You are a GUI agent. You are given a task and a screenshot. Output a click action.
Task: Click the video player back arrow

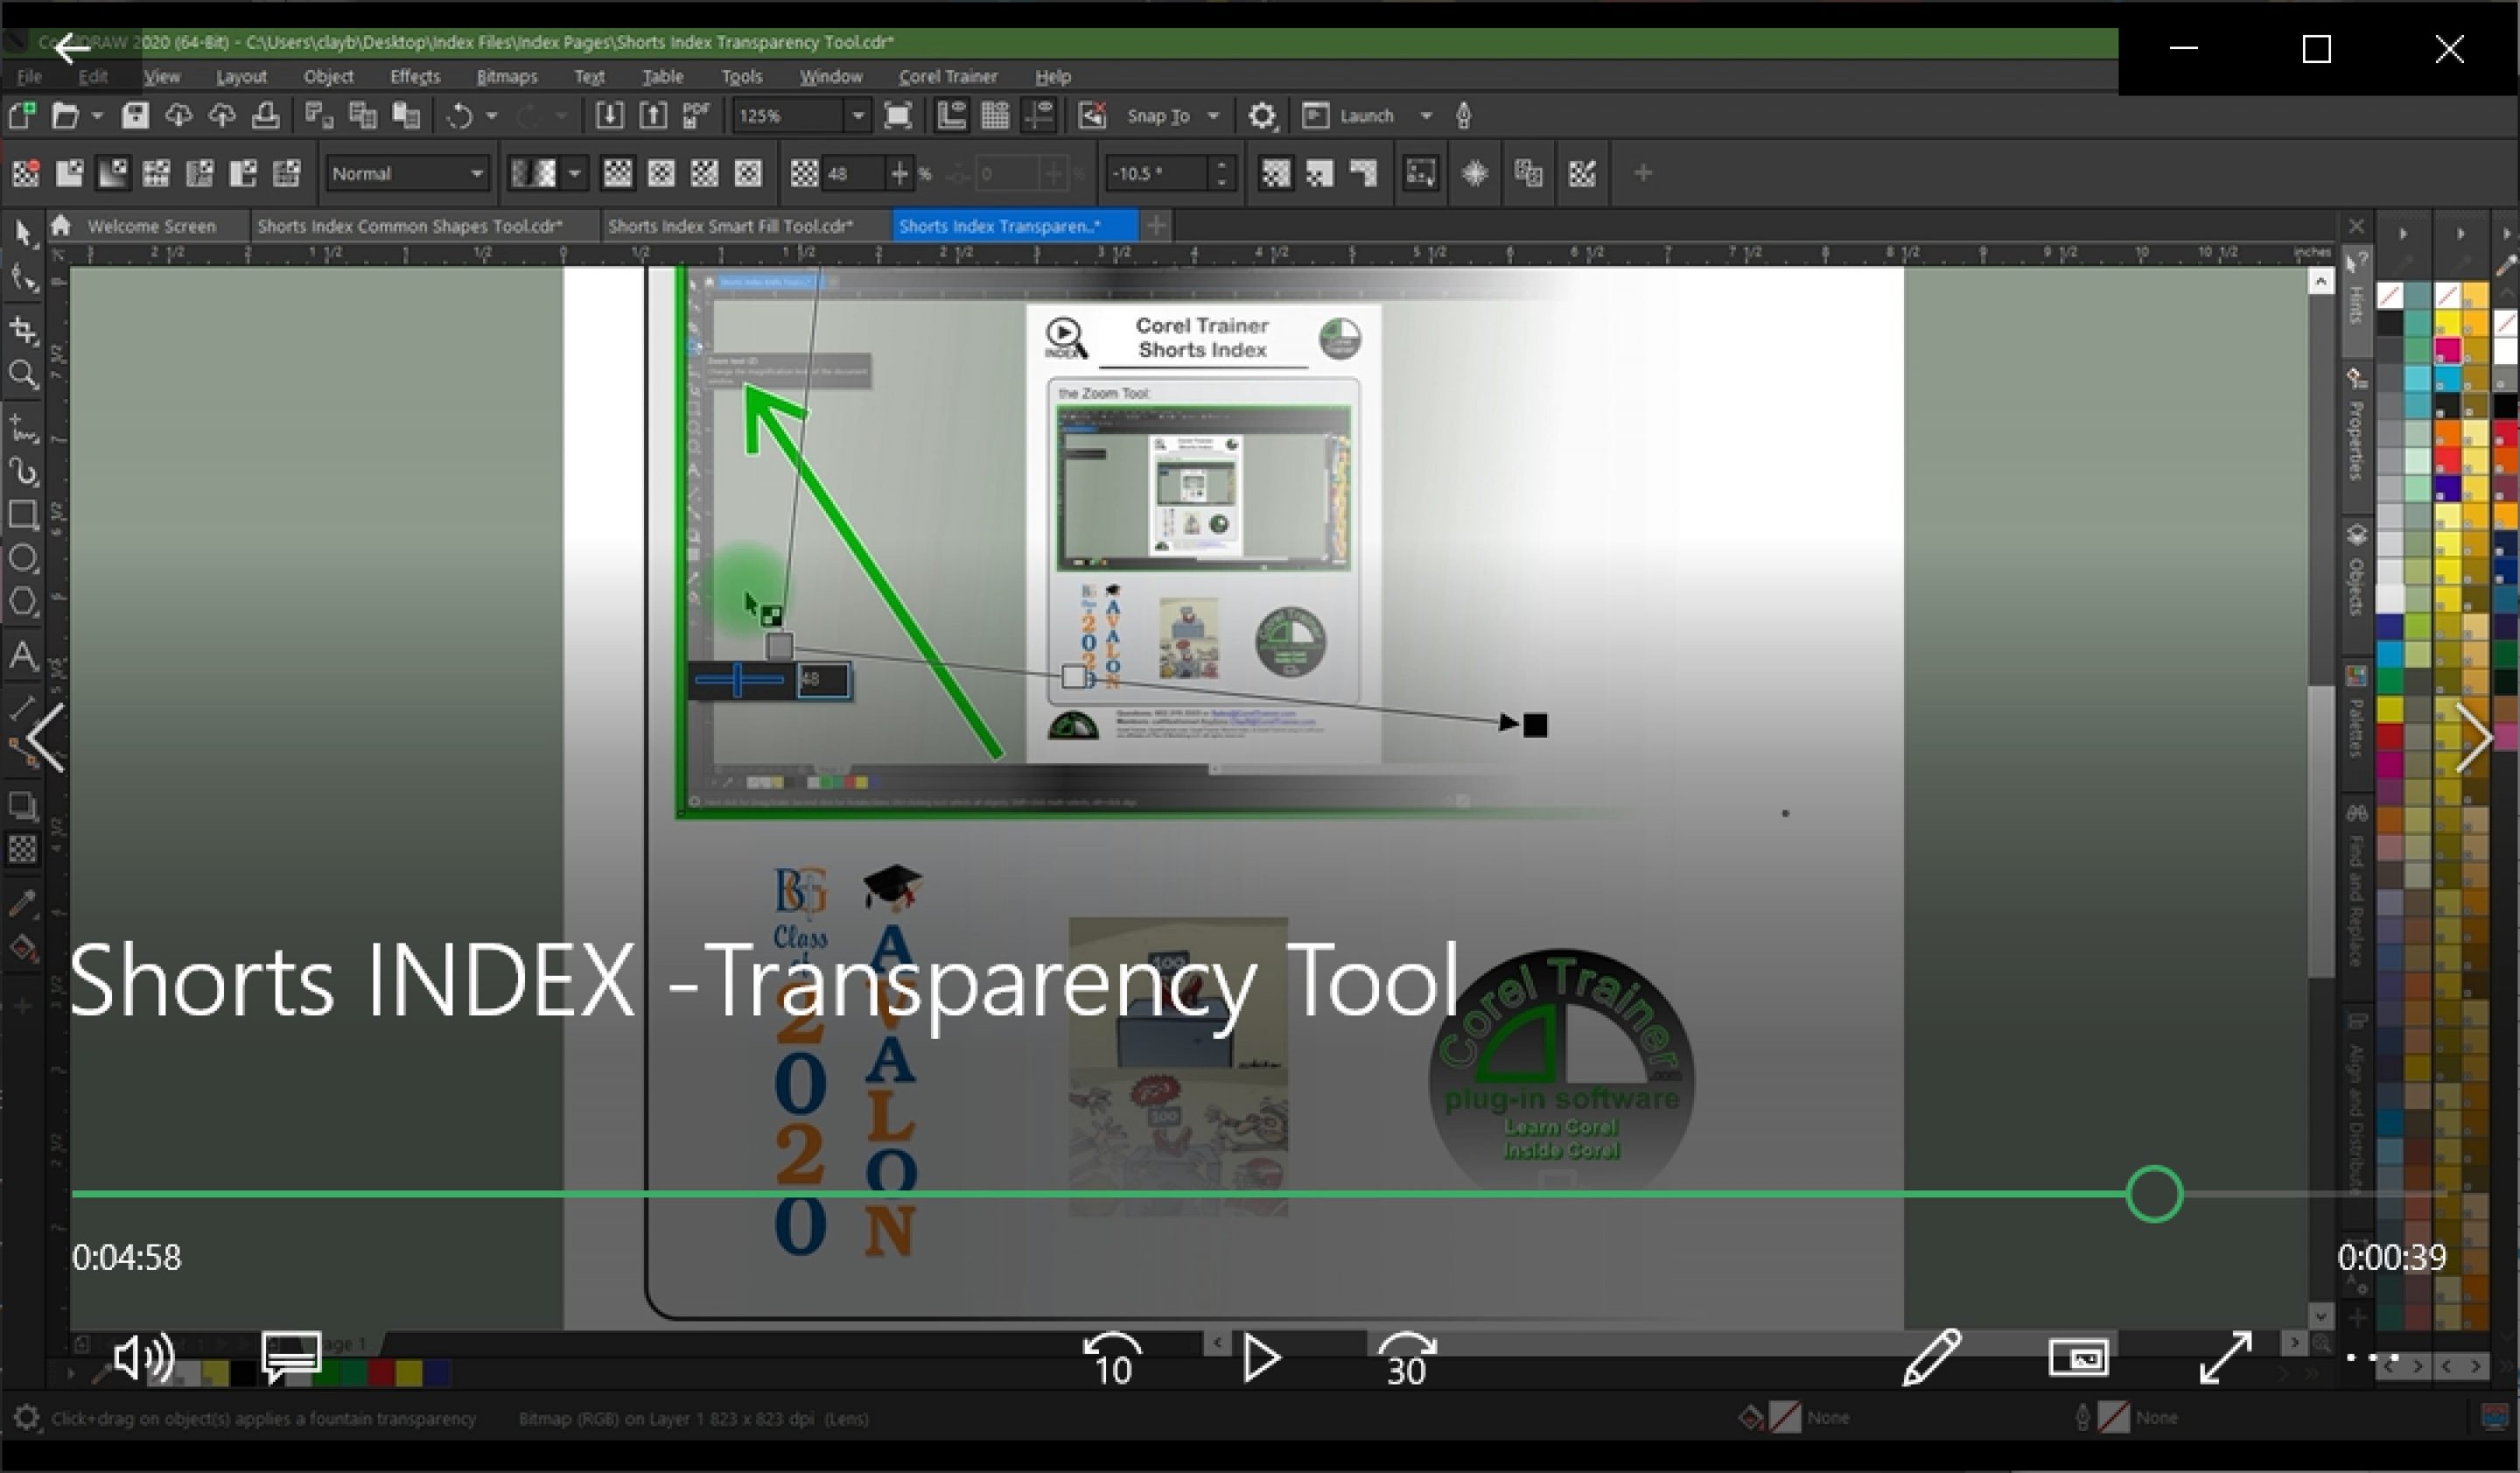72,48
